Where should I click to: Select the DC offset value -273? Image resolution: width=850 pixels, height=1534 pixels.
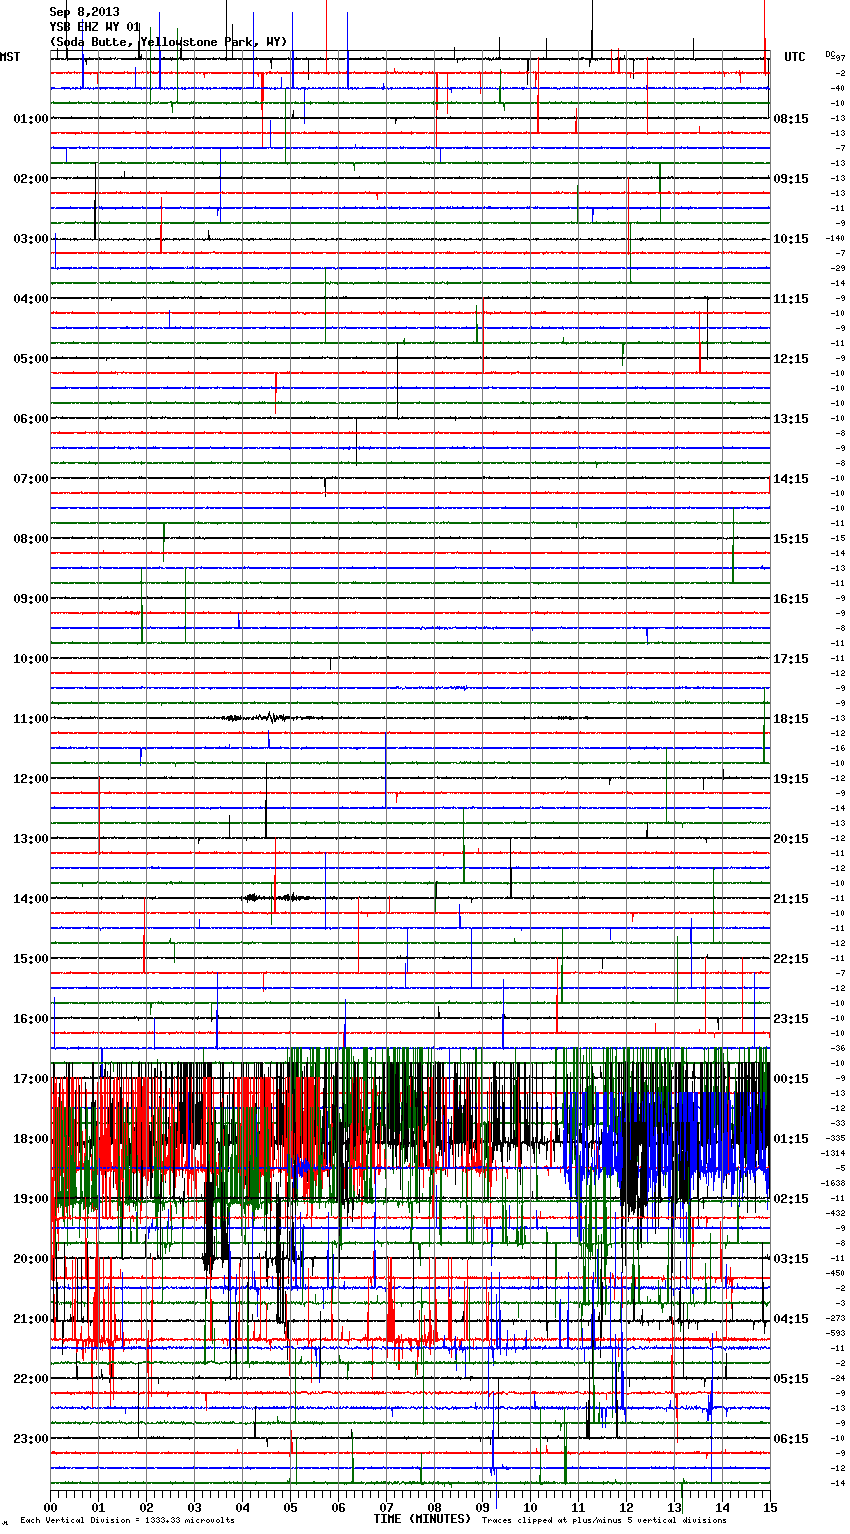[x=836, y=1318]
